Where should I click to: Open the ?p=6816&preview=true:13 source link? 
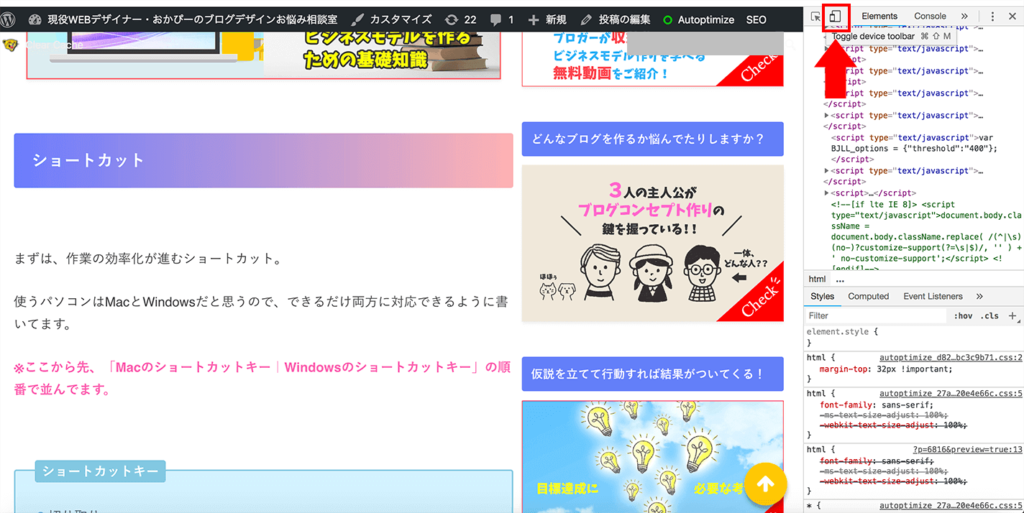[967, 450]
